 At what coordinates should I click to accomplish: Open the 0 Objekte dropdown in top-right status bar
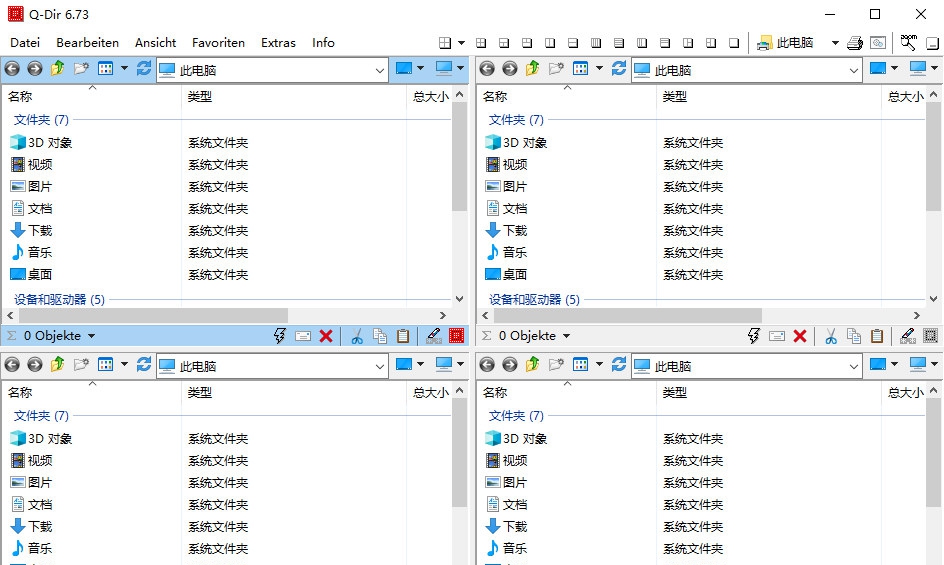point(567,336)
